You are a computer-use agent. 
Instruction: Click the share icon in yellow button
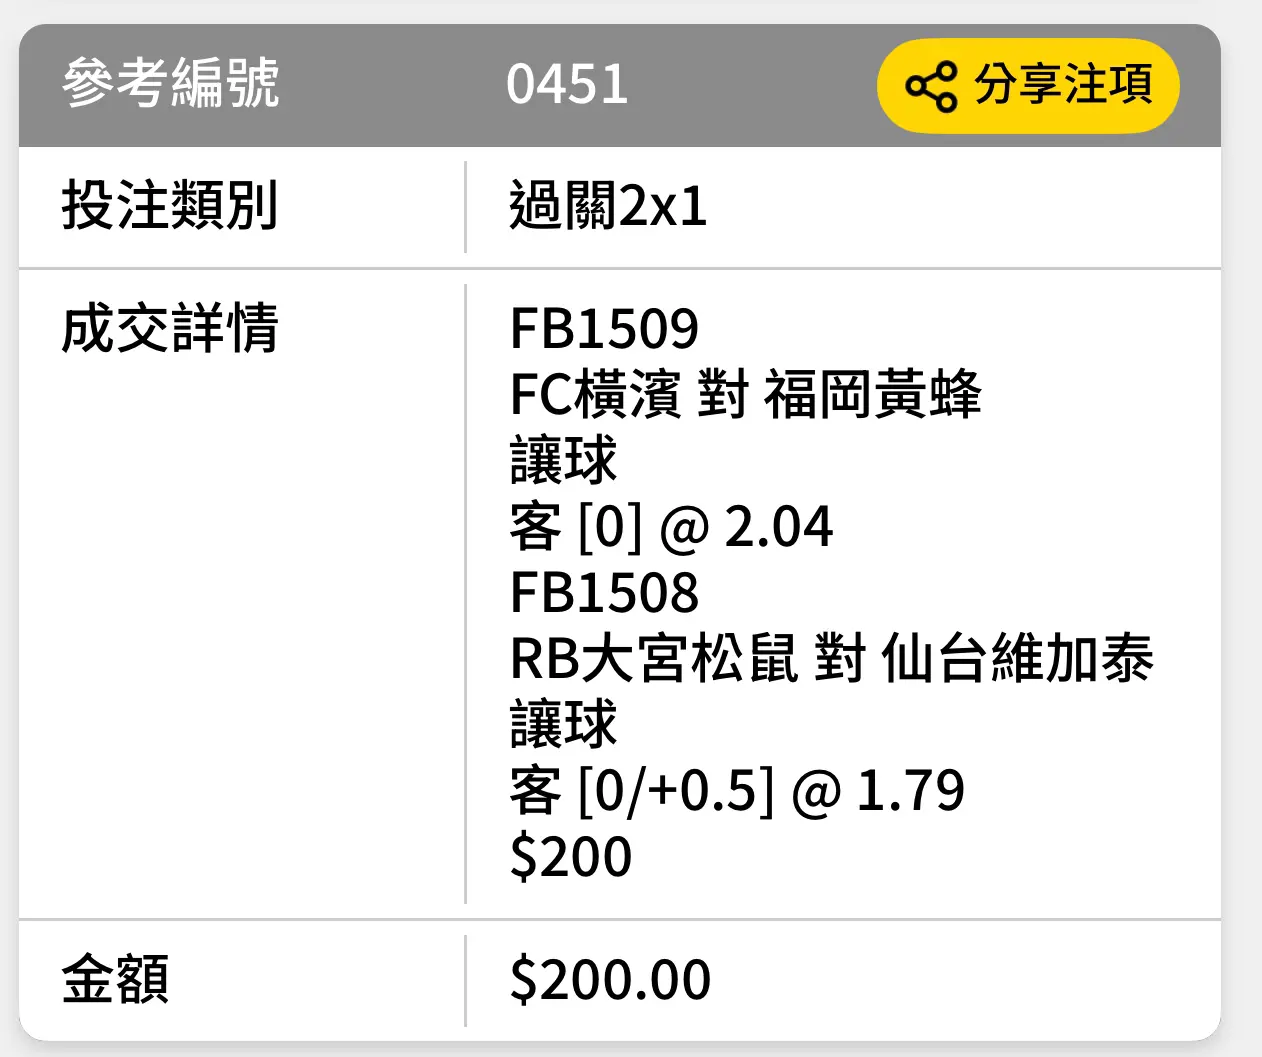tap(931, 86)
